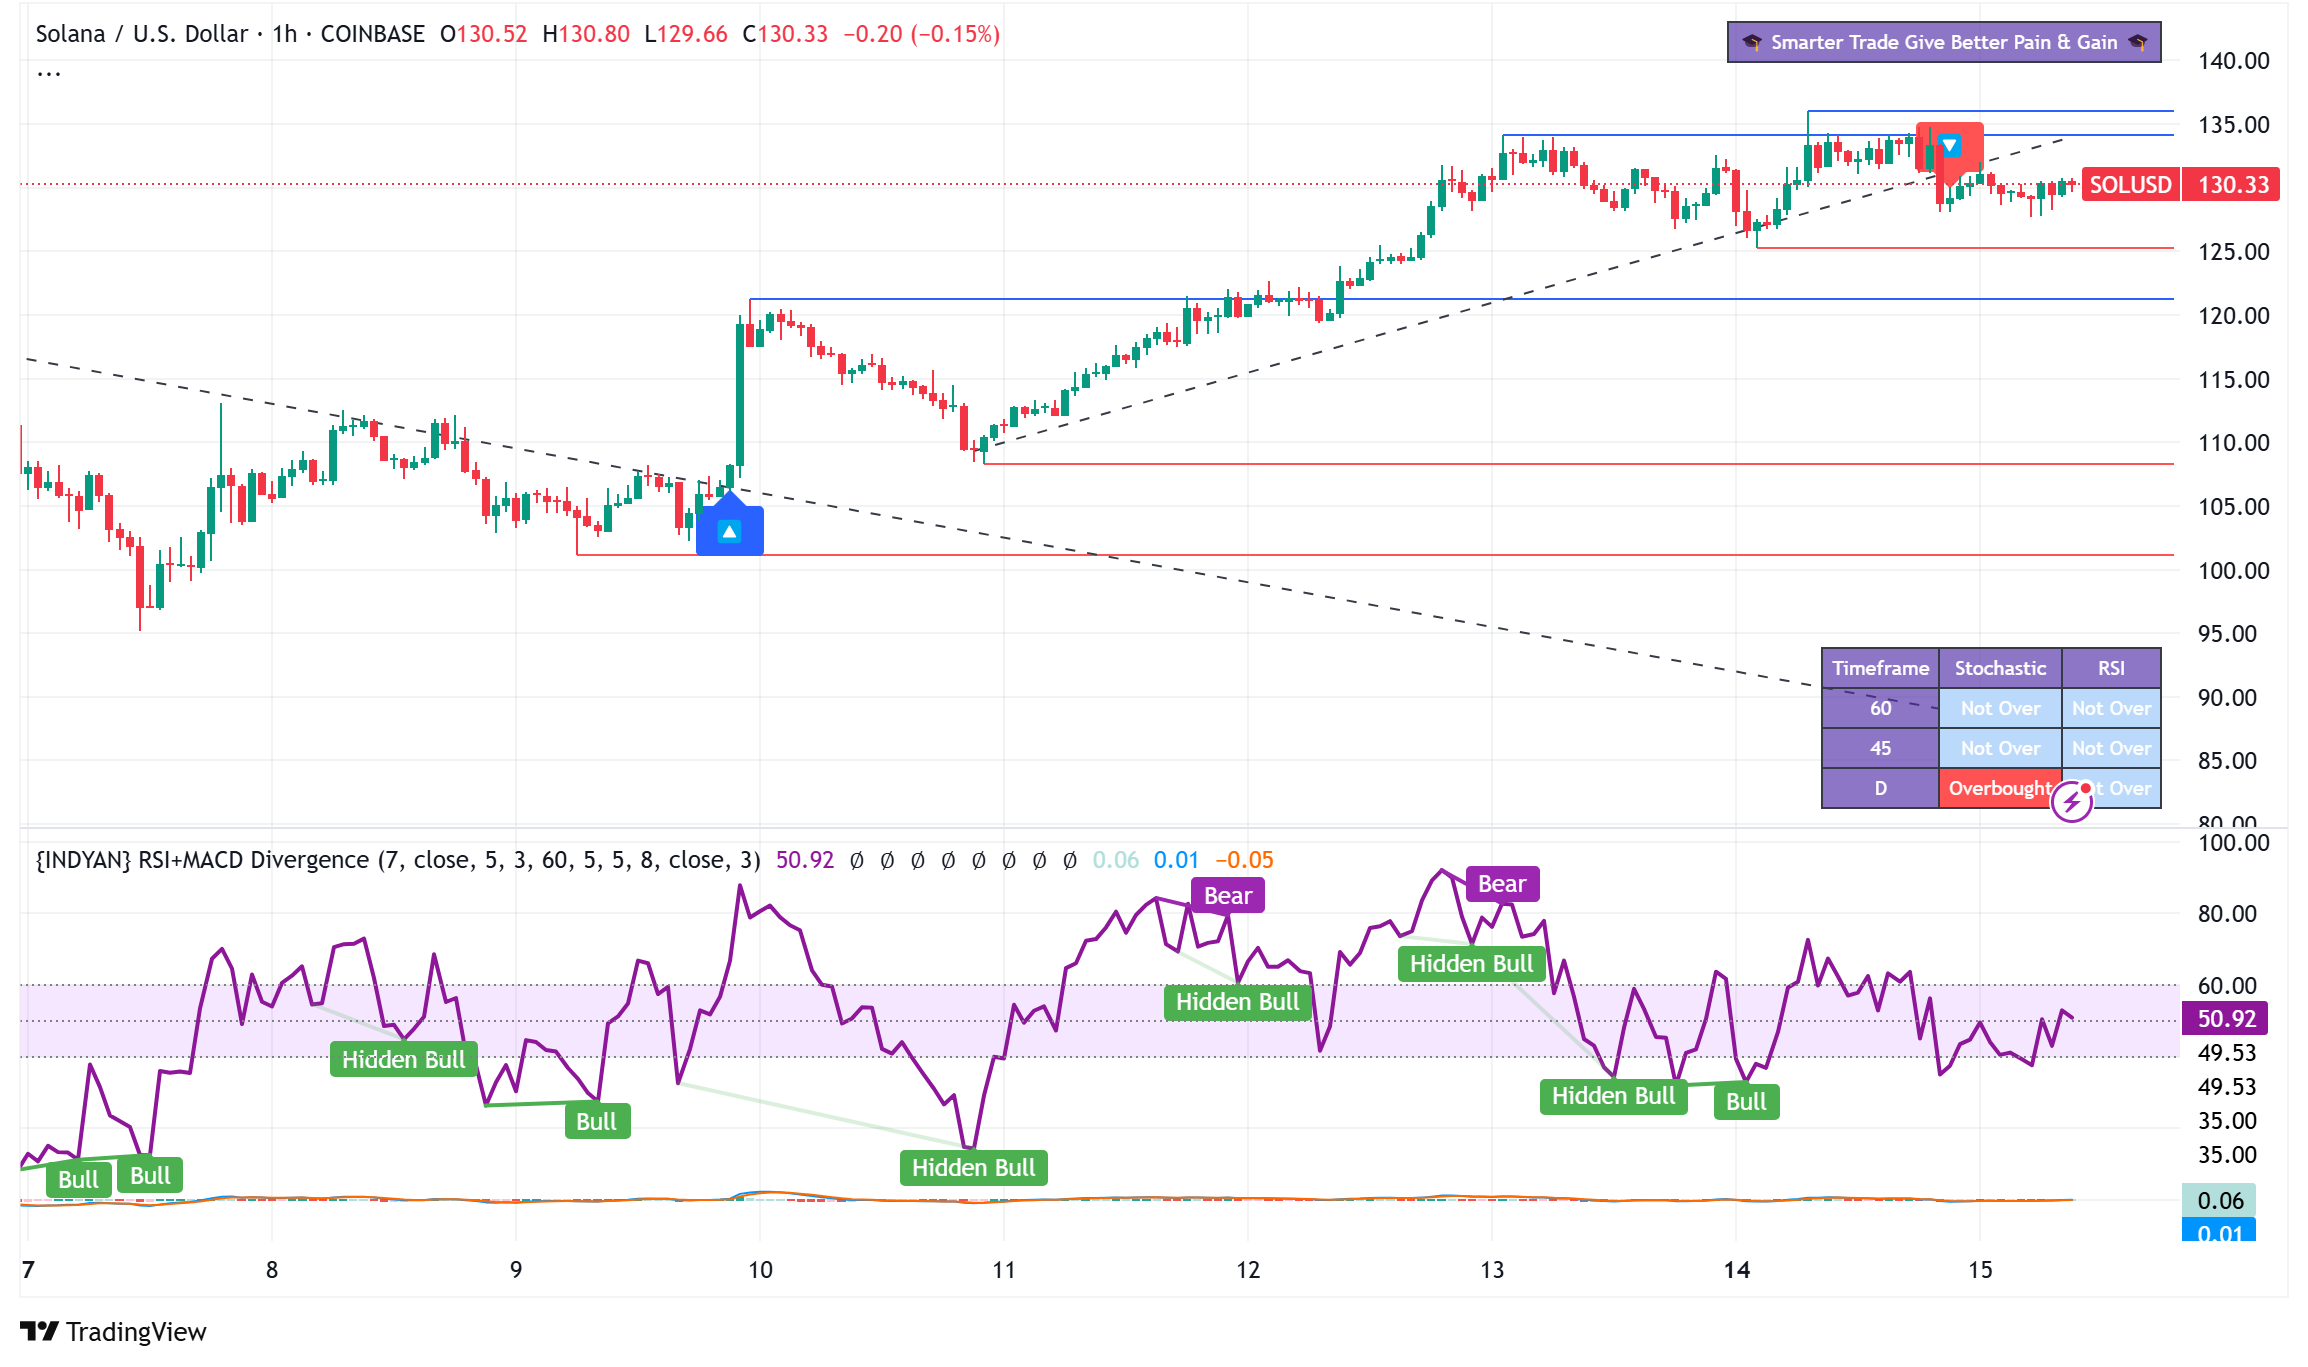Click the SOLUSD price line label
Screen dimensions: 2308x1367
[x=2130, y=185]
